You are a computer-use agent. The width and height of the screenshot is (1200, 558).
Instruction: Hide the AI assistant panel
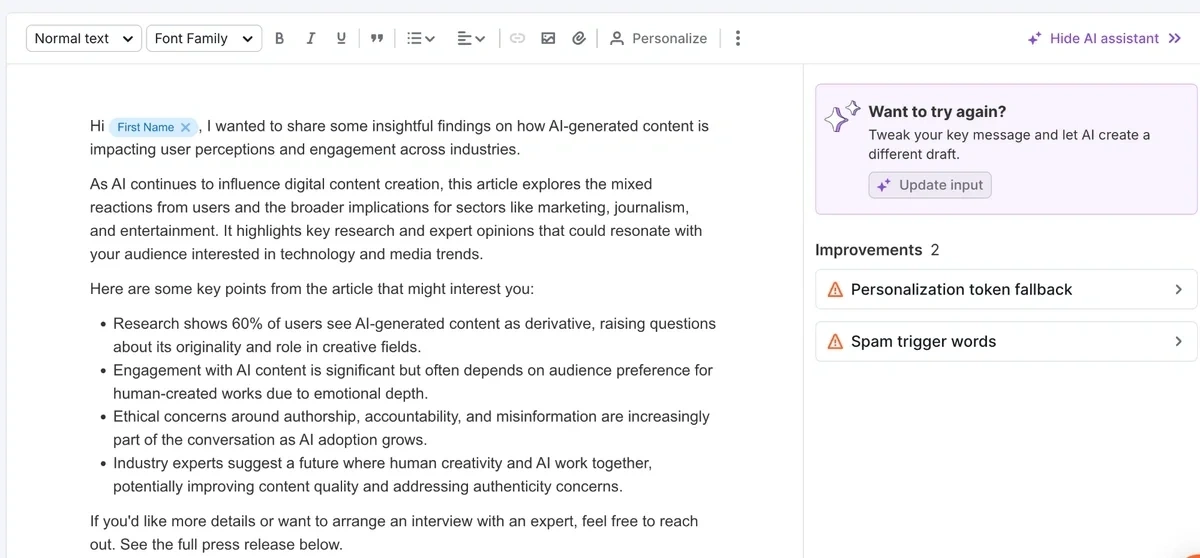coord(1104,38)
